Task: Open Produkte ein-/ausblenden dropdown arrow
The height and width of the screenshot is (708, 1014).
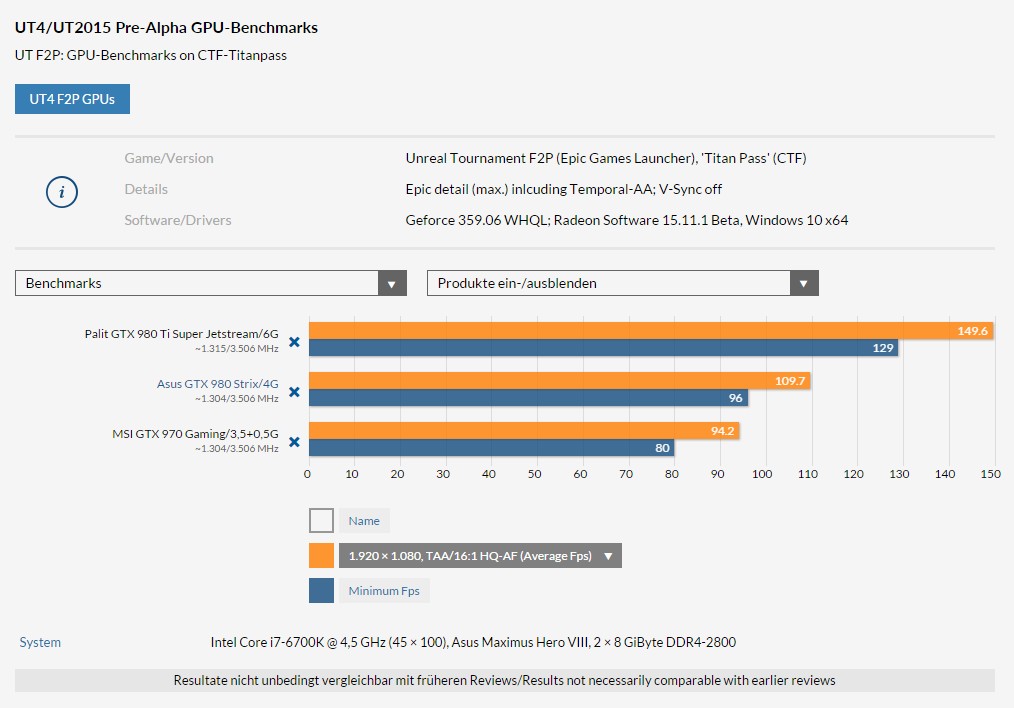Action: 804,283
